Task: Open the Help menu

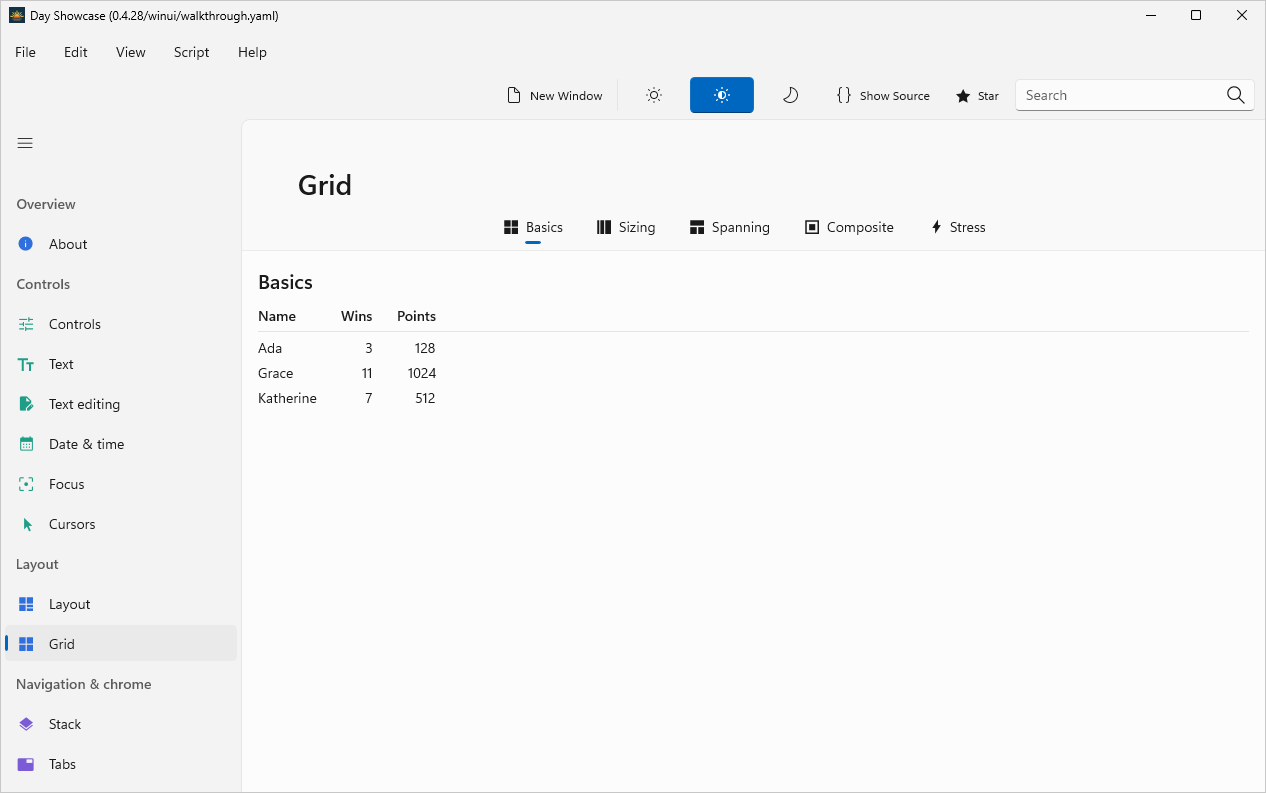Action: 252,52
